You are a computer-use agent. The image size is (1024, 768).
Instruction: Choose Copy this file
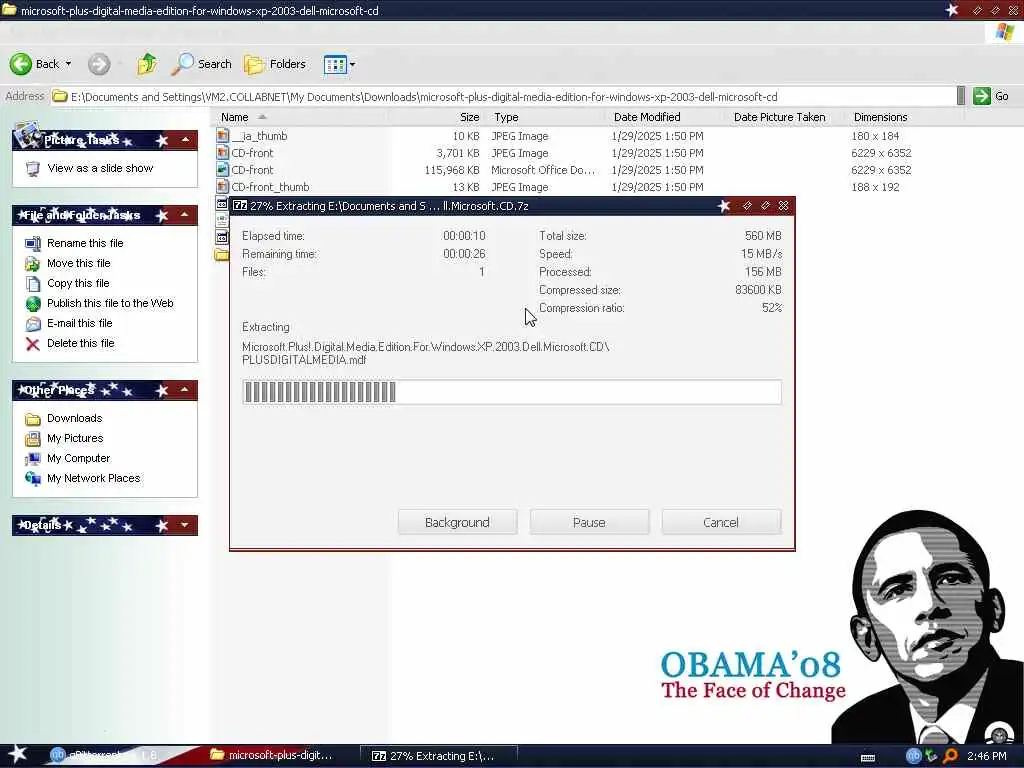tap(78, 283)
